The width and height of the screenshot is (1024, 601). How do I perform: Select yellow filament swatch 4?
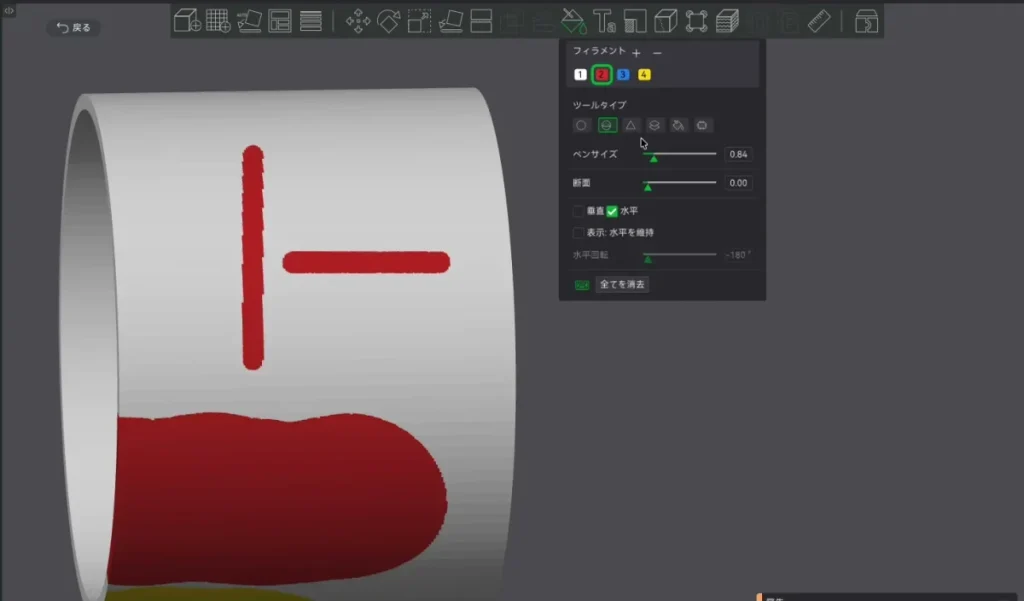[644, 74]
